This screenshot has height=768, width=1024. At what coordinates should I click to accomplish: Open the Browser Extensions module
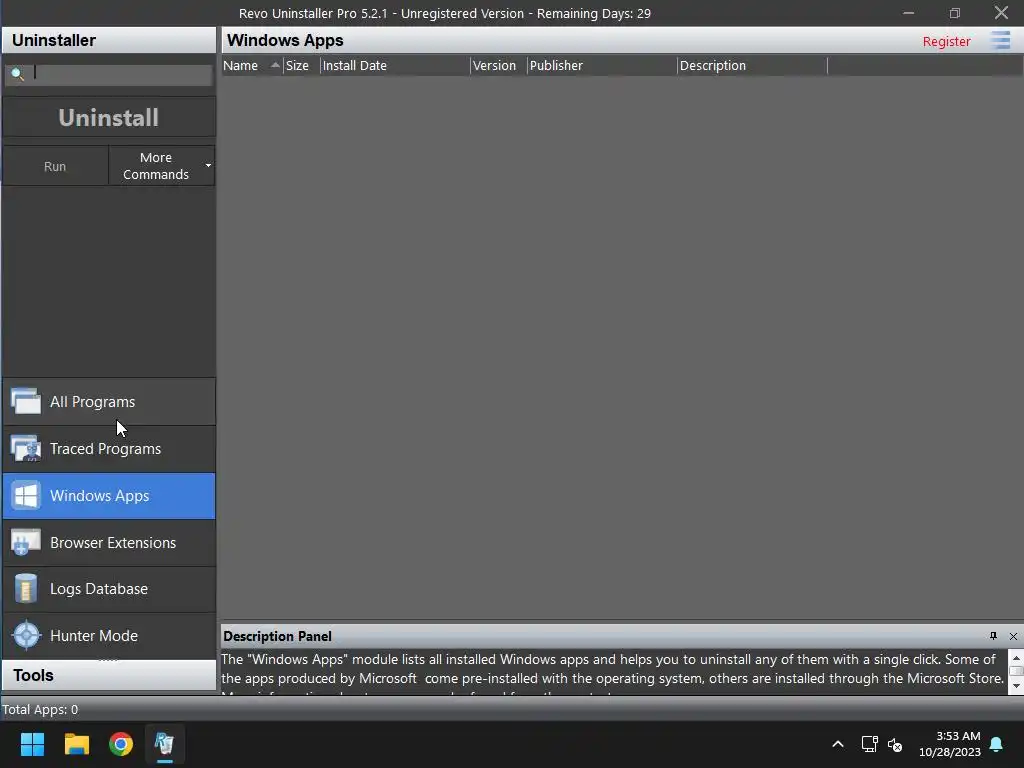click(109, 543)
